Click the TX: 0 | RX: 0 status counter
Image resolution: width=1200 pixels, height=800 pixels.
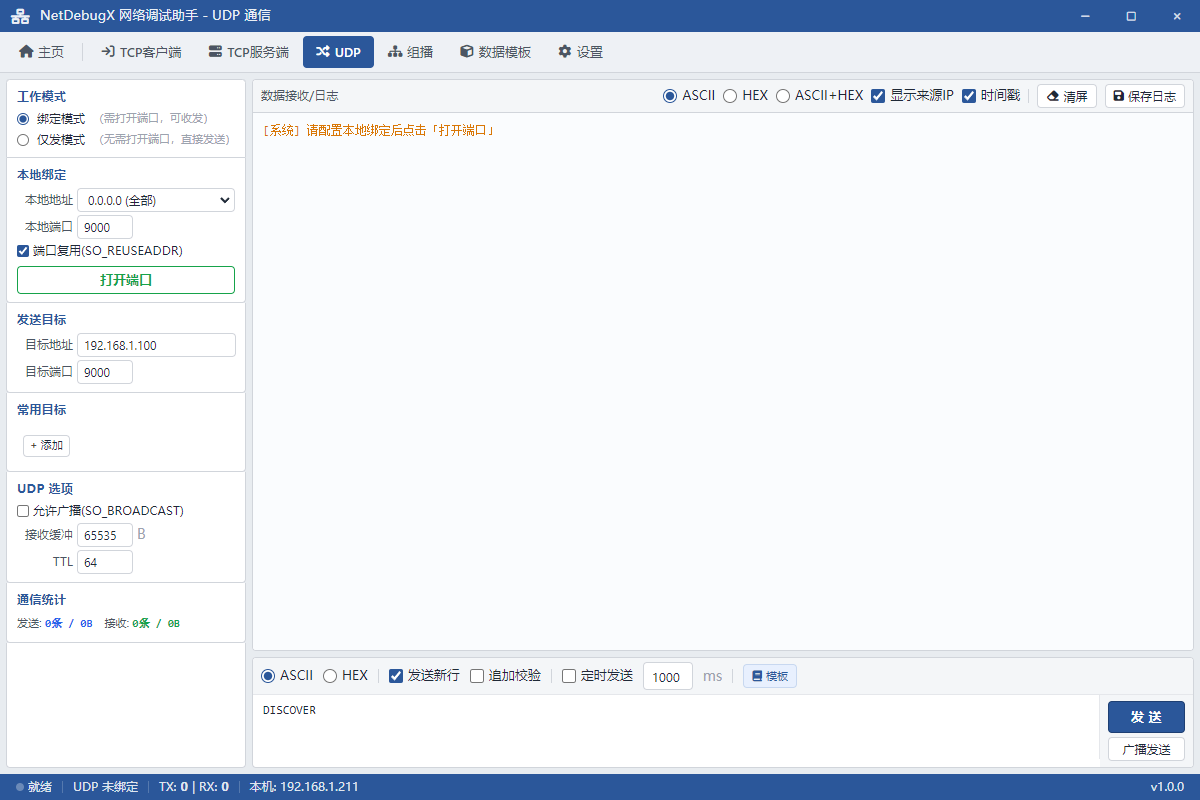(194, 787)
